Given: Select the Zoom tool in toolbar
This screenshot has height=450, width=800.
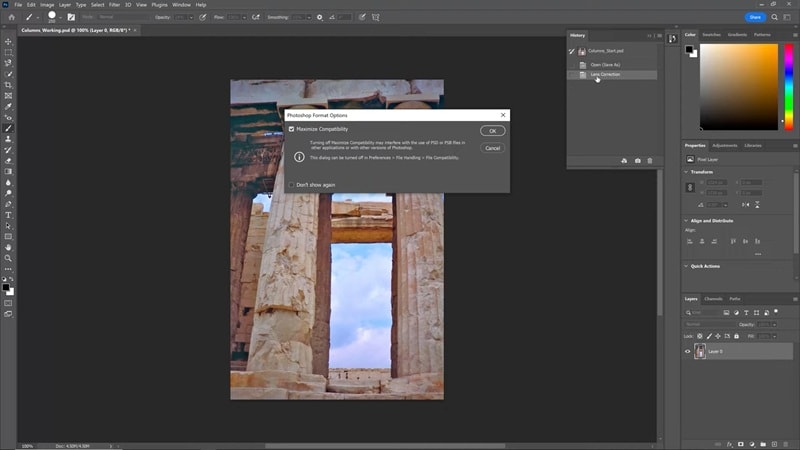Looking at the screenshot, I should point(8,258).
